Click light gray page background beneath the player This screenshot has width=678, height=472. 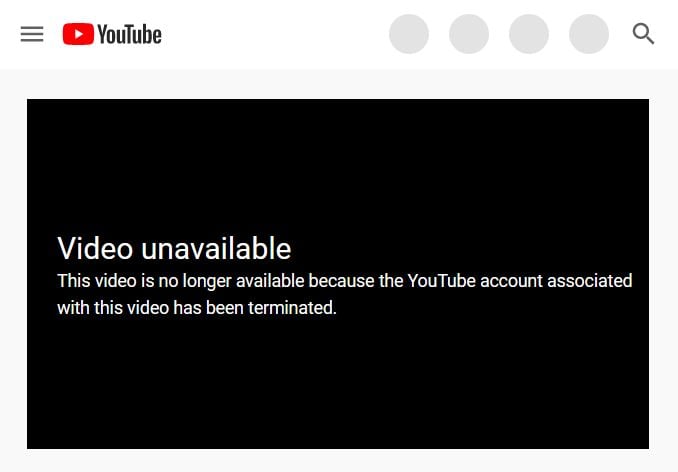(339, 461)
